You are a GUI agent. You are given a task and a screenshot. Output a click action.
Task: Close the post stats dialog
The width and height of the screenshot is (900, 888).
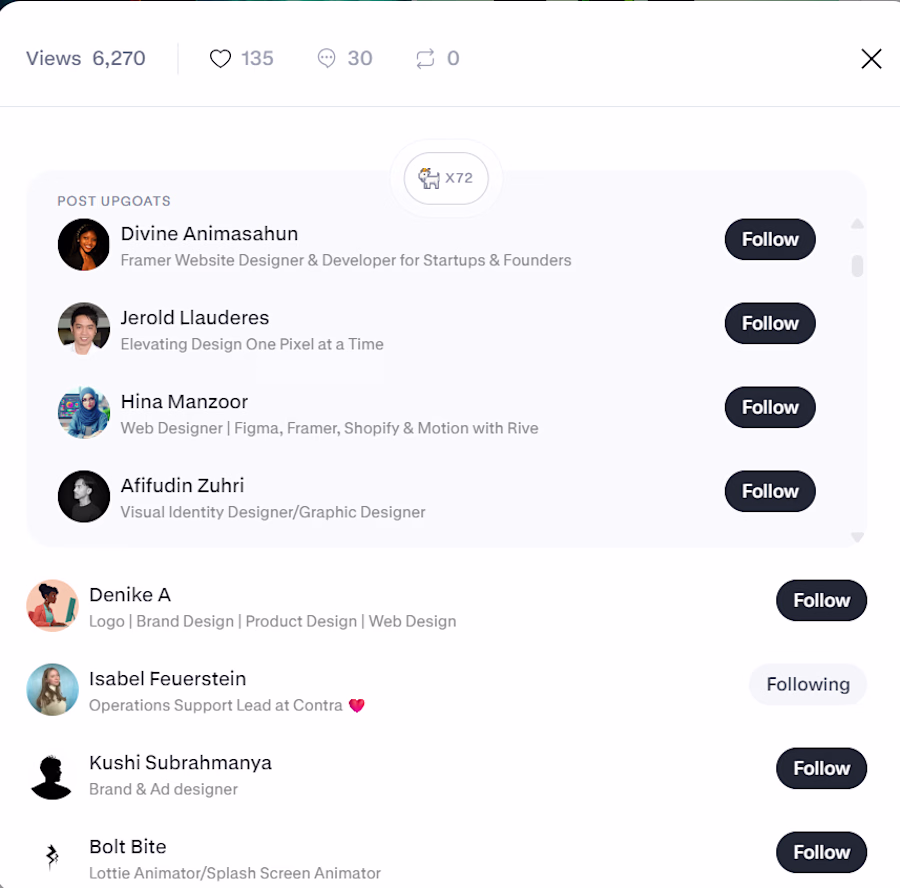871,59
